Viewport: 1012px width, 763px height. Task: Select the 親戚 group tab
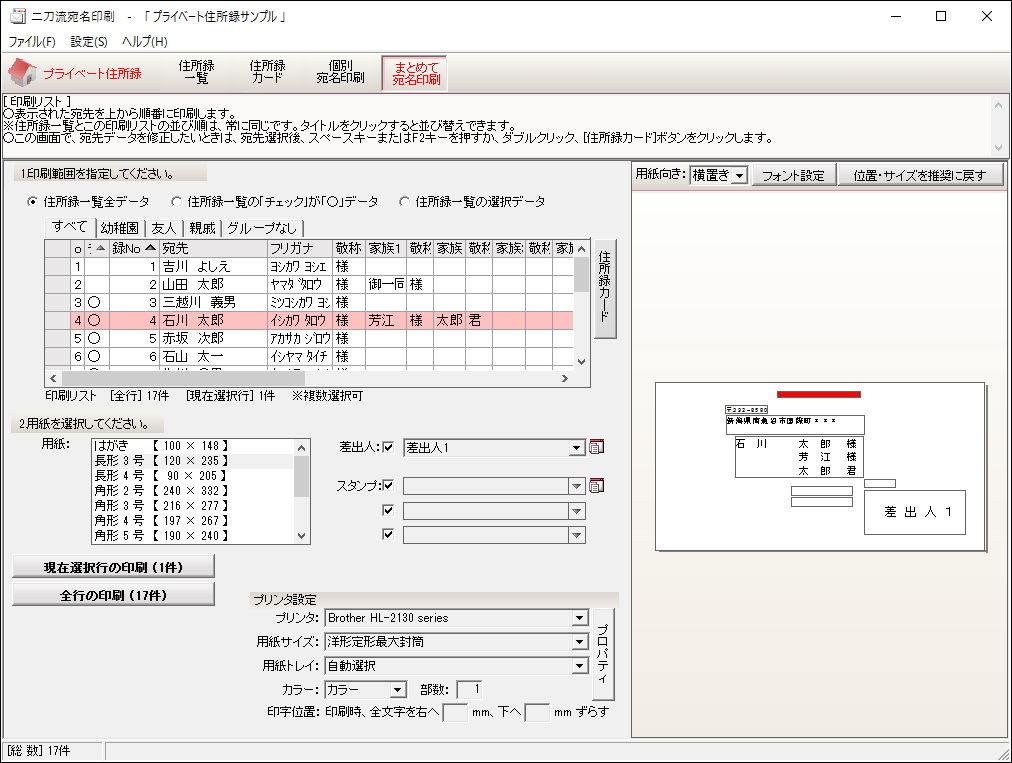[202, 228]
